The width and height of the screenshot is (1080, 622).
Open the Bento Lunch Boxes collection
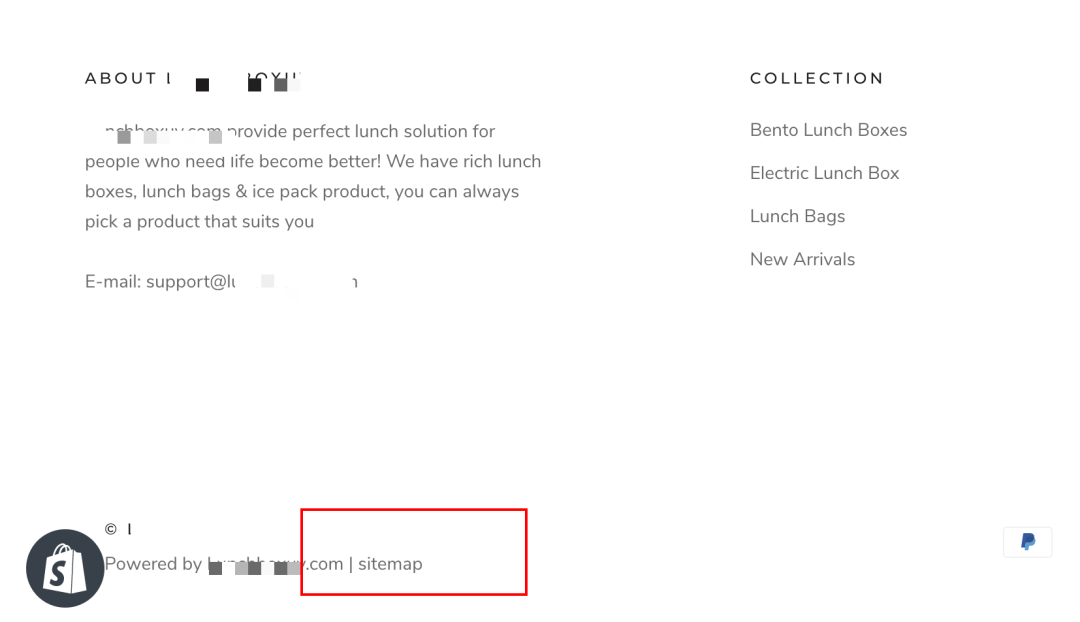(x=828, y=130)
